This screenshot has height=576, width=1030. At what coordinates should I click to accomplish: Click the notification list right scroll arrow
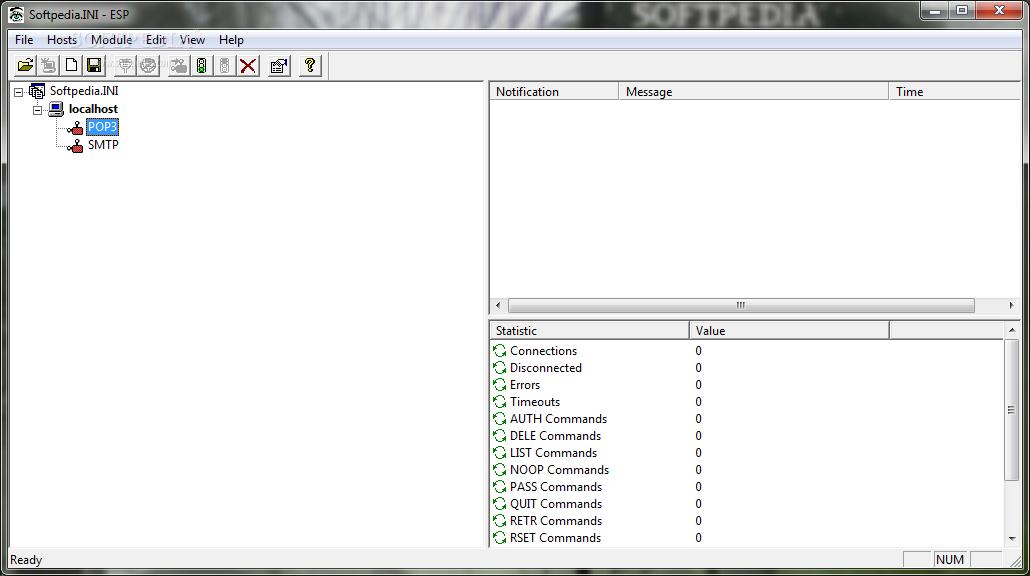coord(1012,305)
